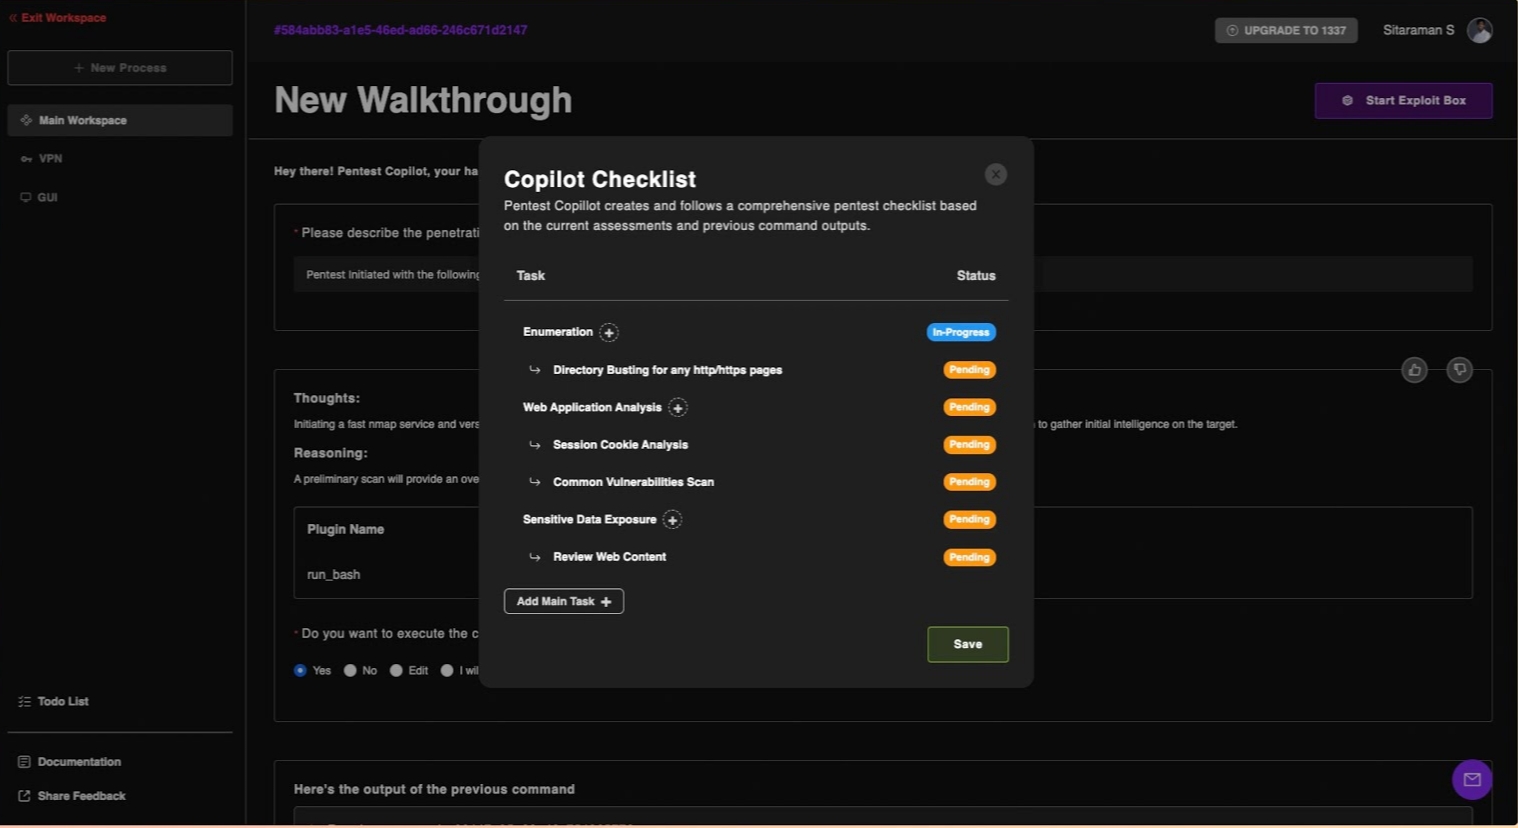
Task: Click Share Feedback in the sidebar
Action: click(x=80, y=796)
